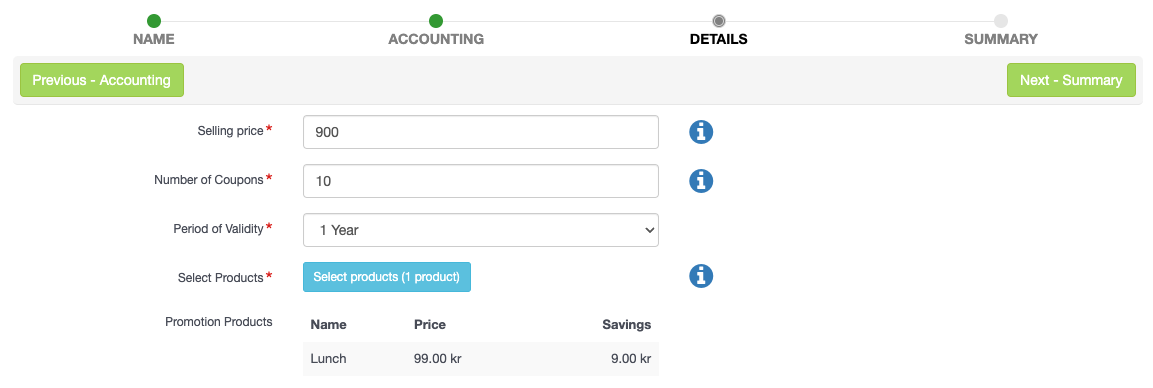Click the Selling price info icon
The width and height of the screenshot is (1153, 388).
coord(701,132)
